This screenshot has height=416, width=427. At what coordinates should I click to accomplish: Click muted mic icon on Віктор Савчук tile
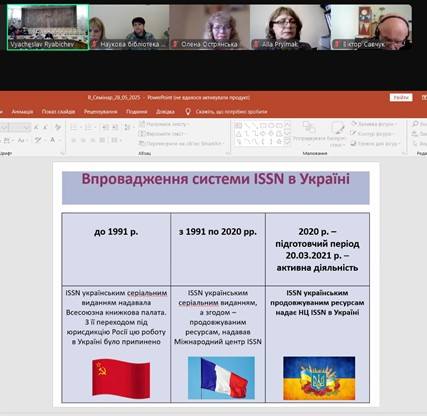(337, 44)
